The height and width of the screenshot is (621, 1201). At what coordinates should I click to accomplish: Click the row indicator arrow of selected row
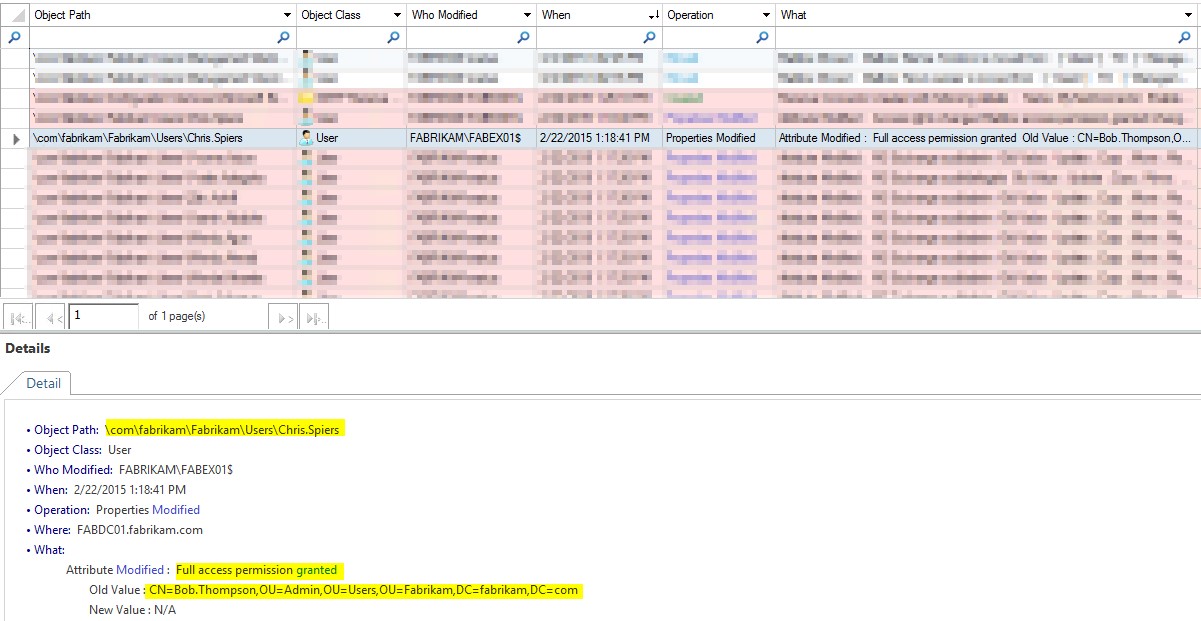(15, 138)
